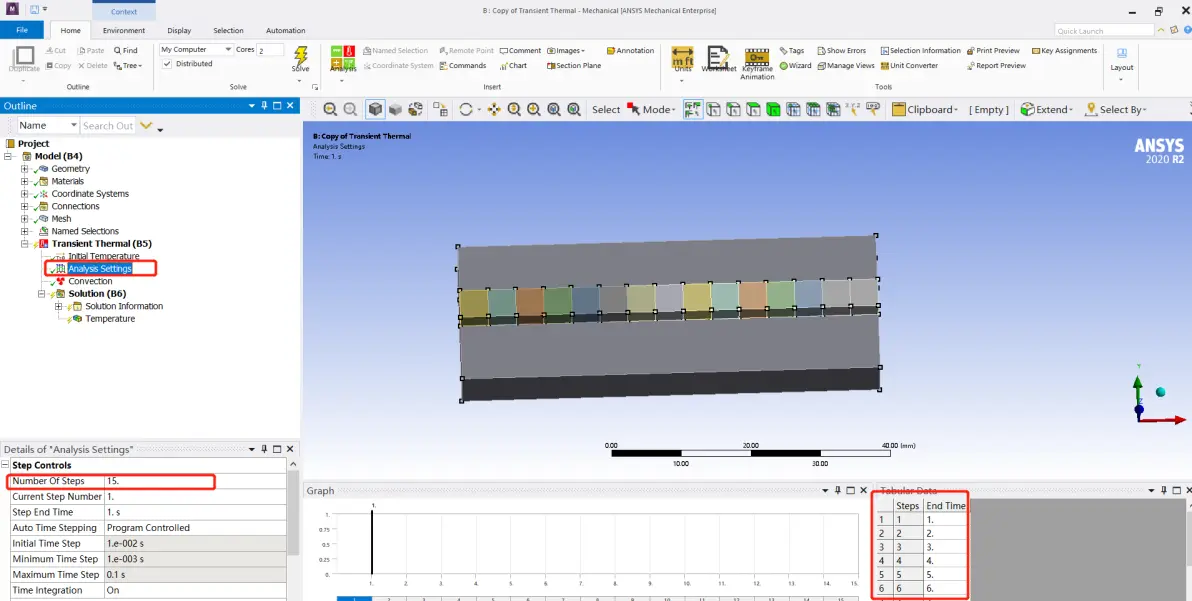Switch to the Selection tab

point(228,30)
